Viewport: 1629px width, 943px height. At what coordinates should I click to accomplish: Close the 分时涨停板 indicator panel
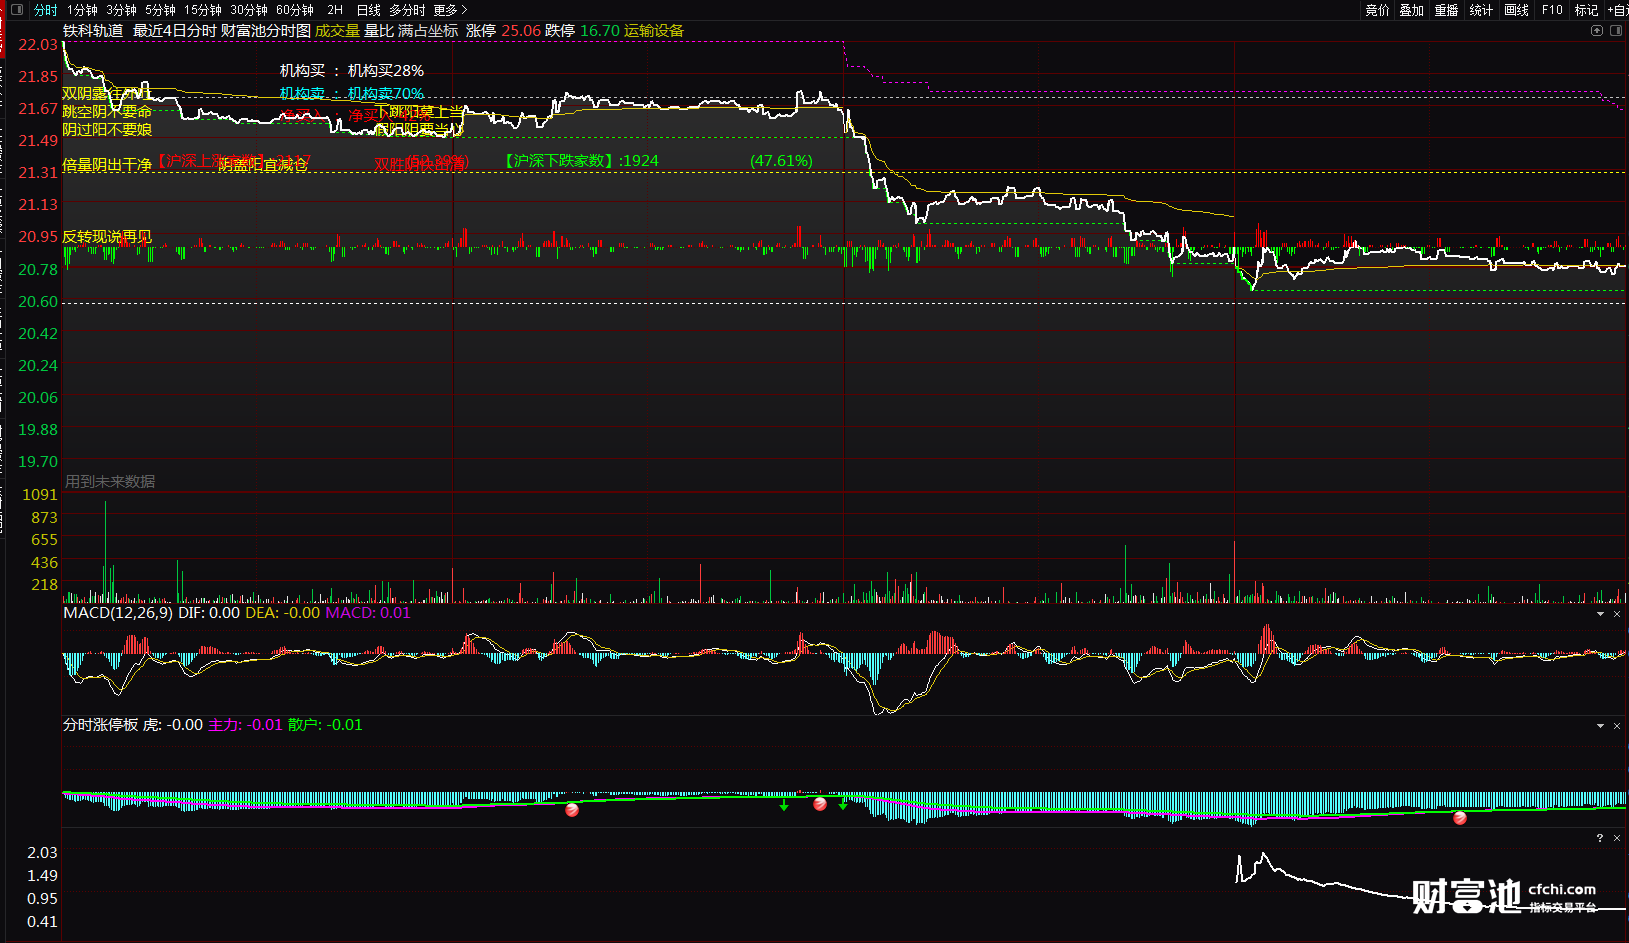[x=1617, y=726]
